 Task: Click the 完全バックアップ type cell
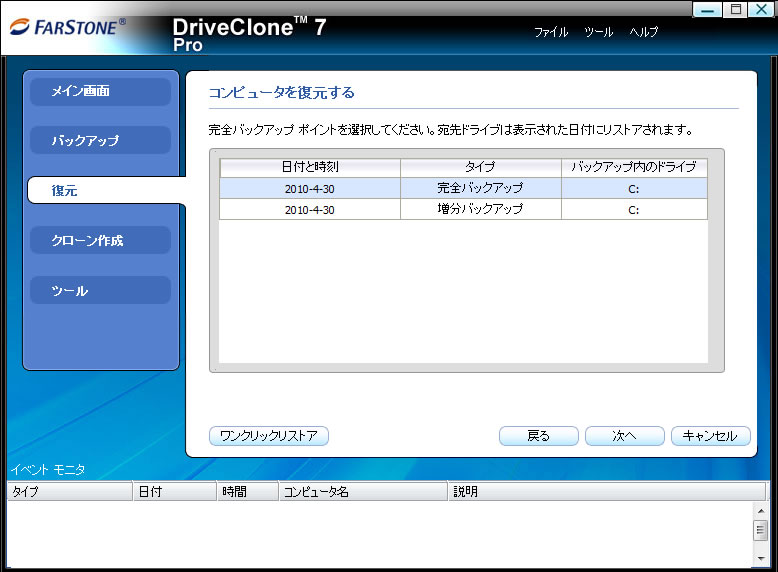coord(480,189)
